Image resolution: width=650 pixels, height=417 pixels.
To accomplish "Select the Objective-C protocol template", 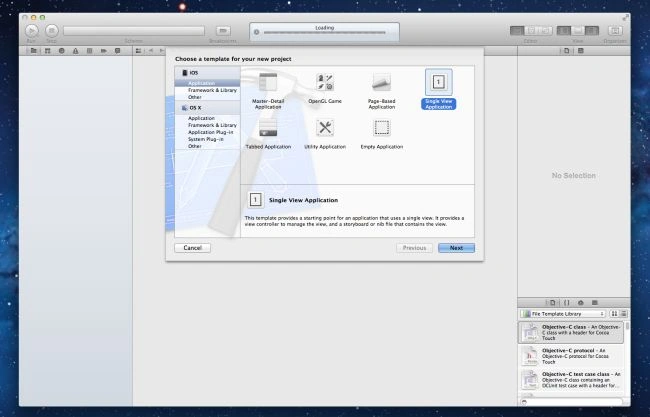I will tap(570, 356).
